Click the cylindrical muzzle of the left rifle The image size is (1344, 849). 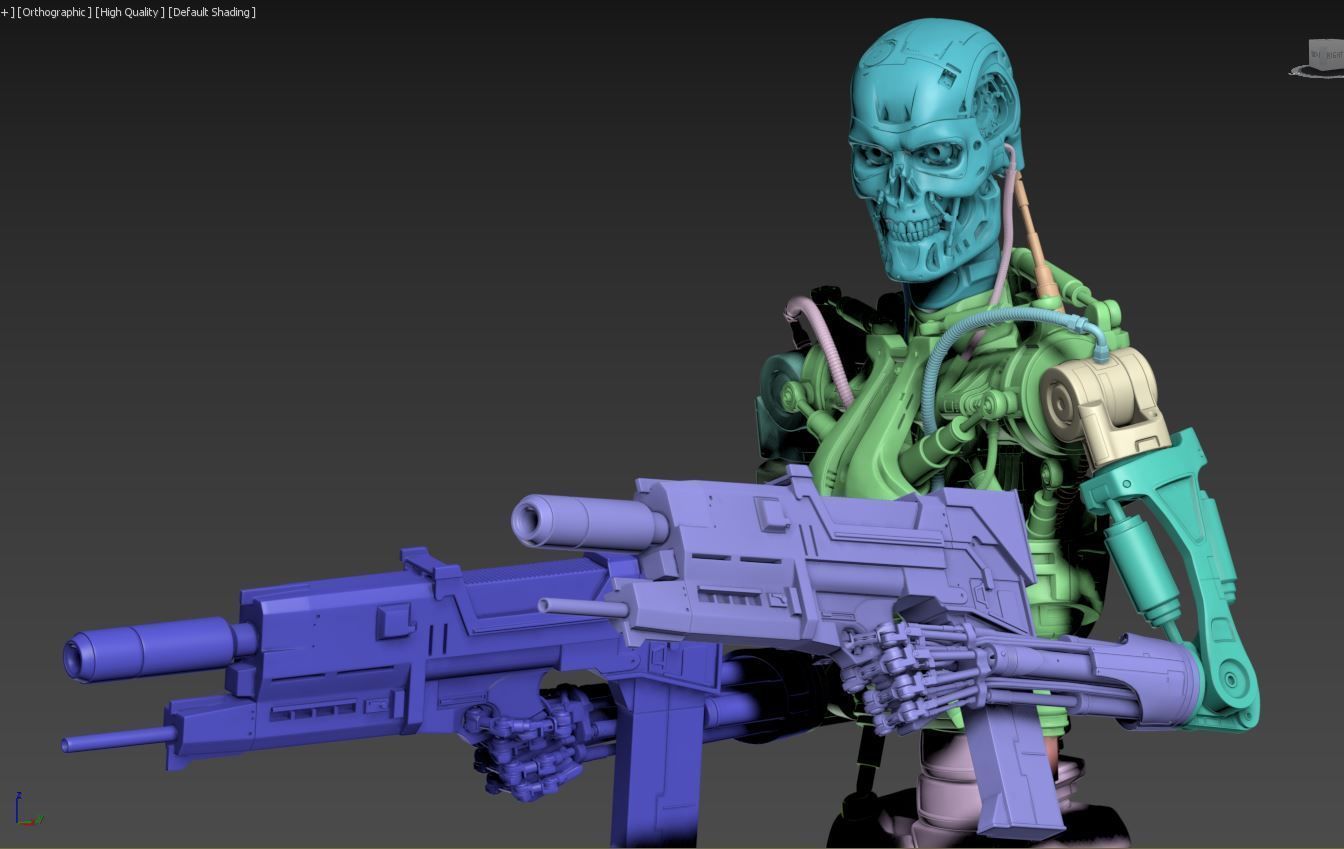click(150, 649)
